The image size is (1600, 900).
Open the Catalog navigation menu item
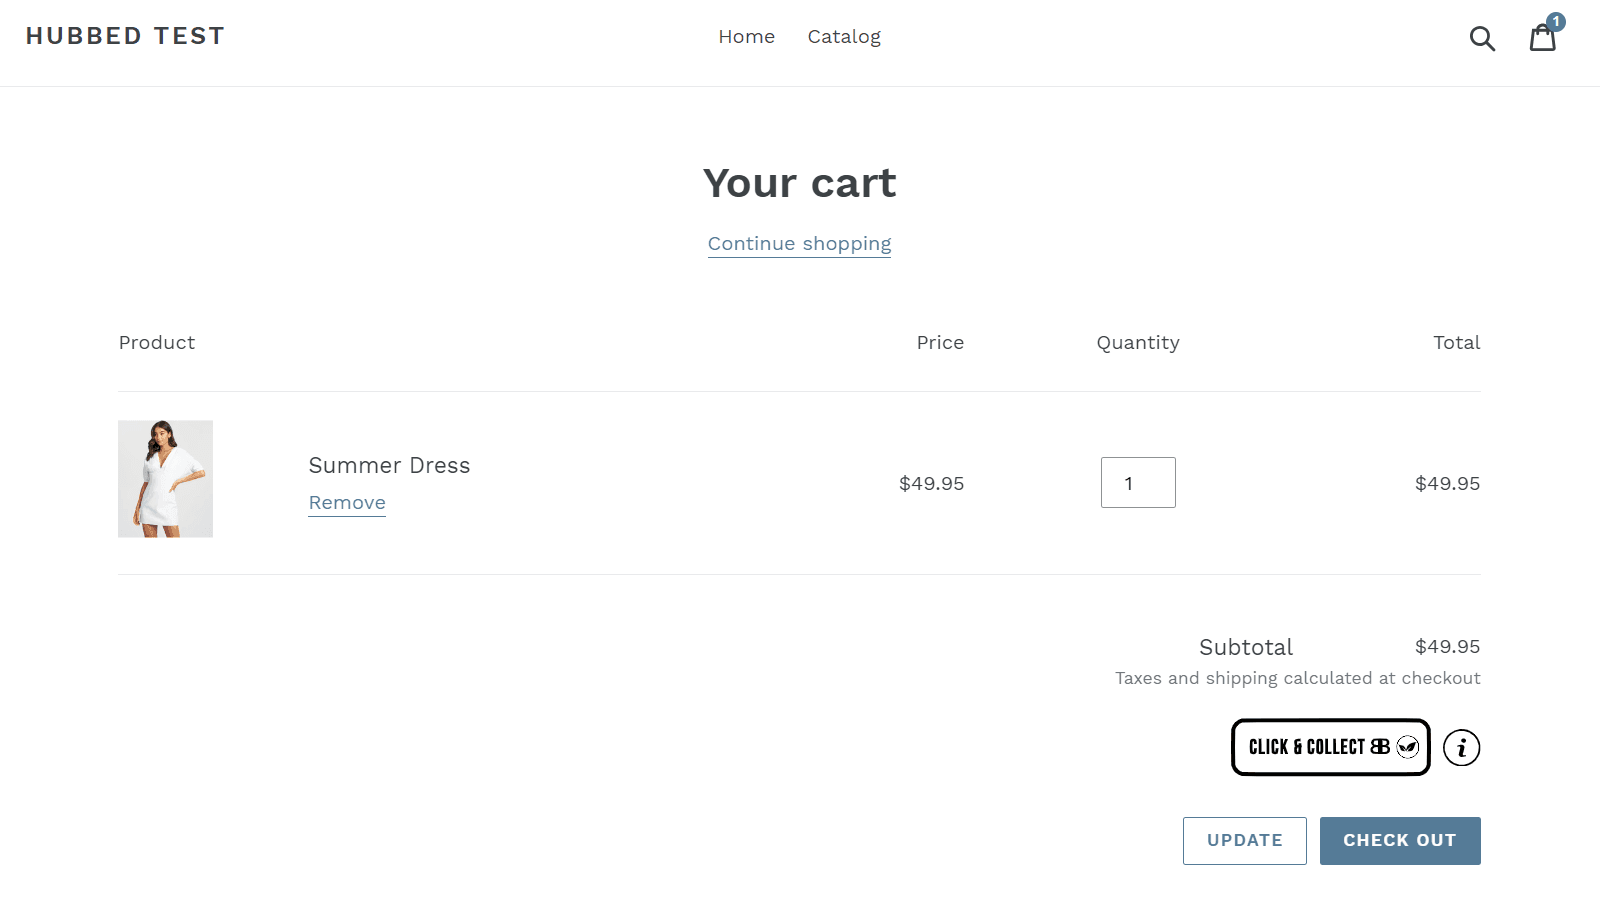(x=844, y=36)
